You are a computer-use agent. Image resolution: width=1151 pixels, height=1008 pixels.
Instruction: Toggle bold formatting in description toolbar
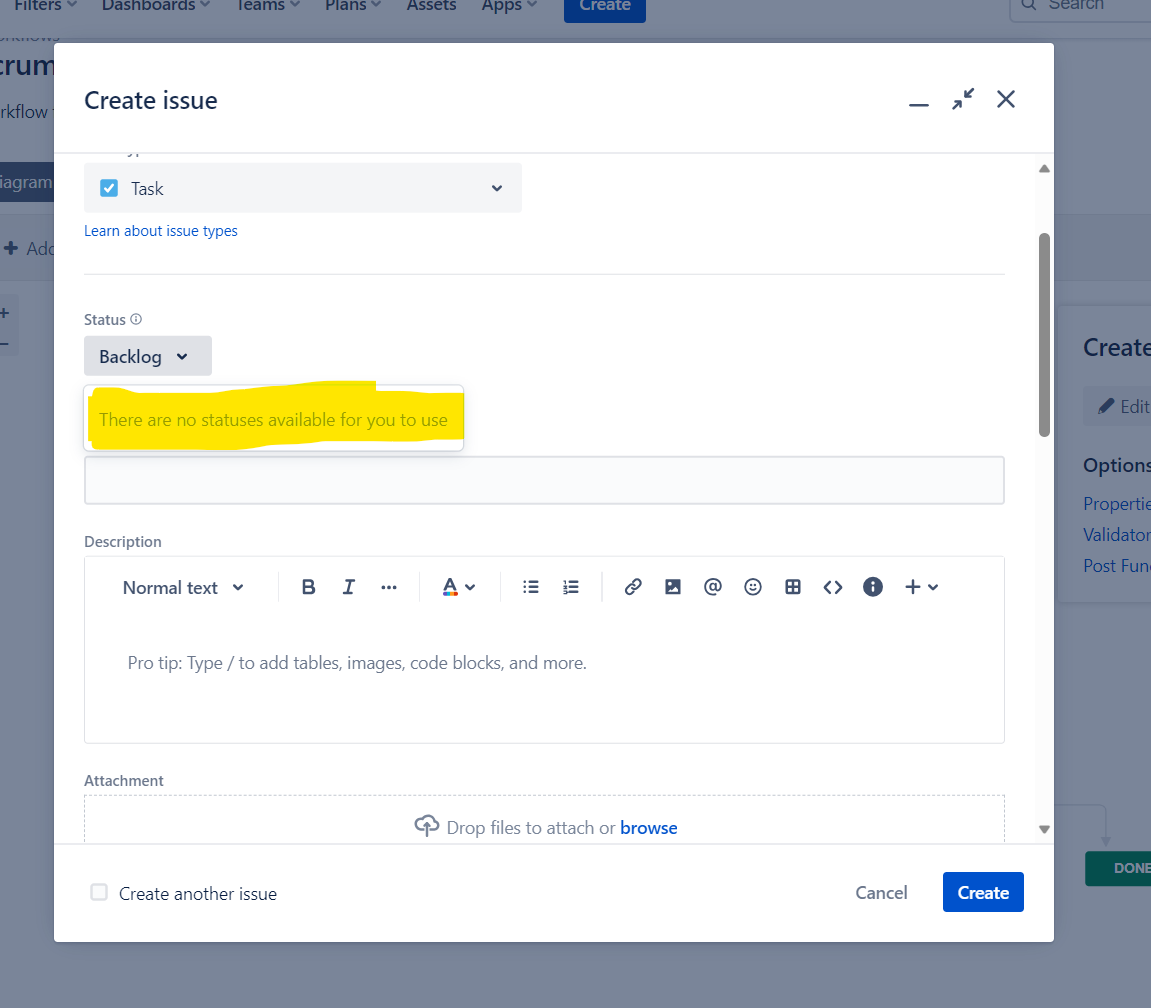click(308, 587)
